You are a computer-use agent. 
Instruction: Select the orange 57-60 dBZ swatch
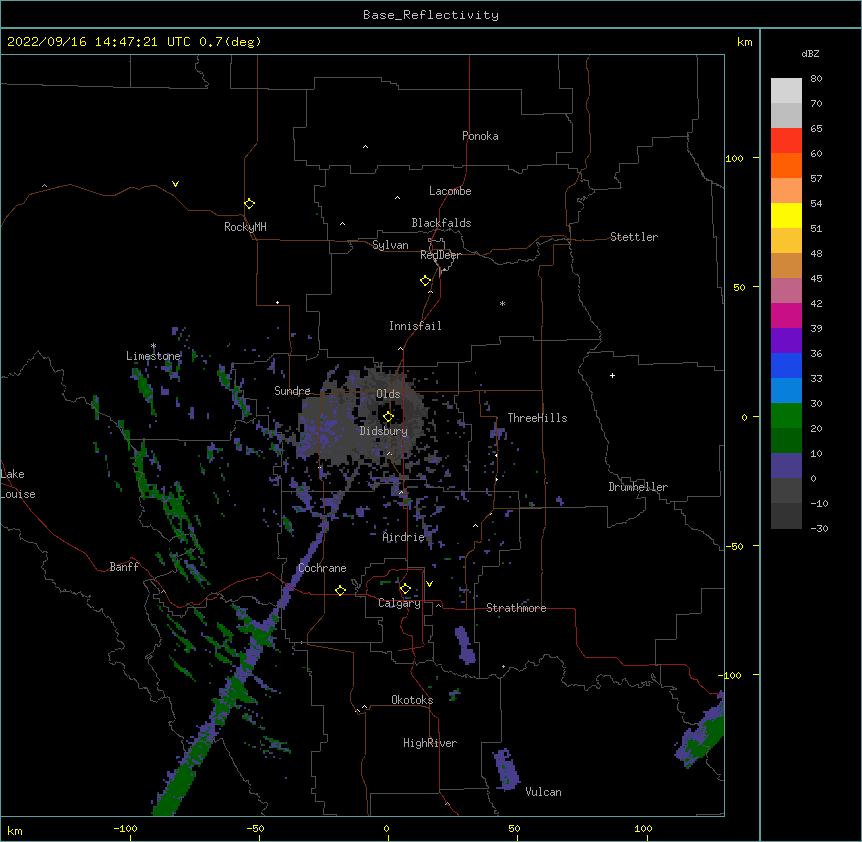coord(786,165)
